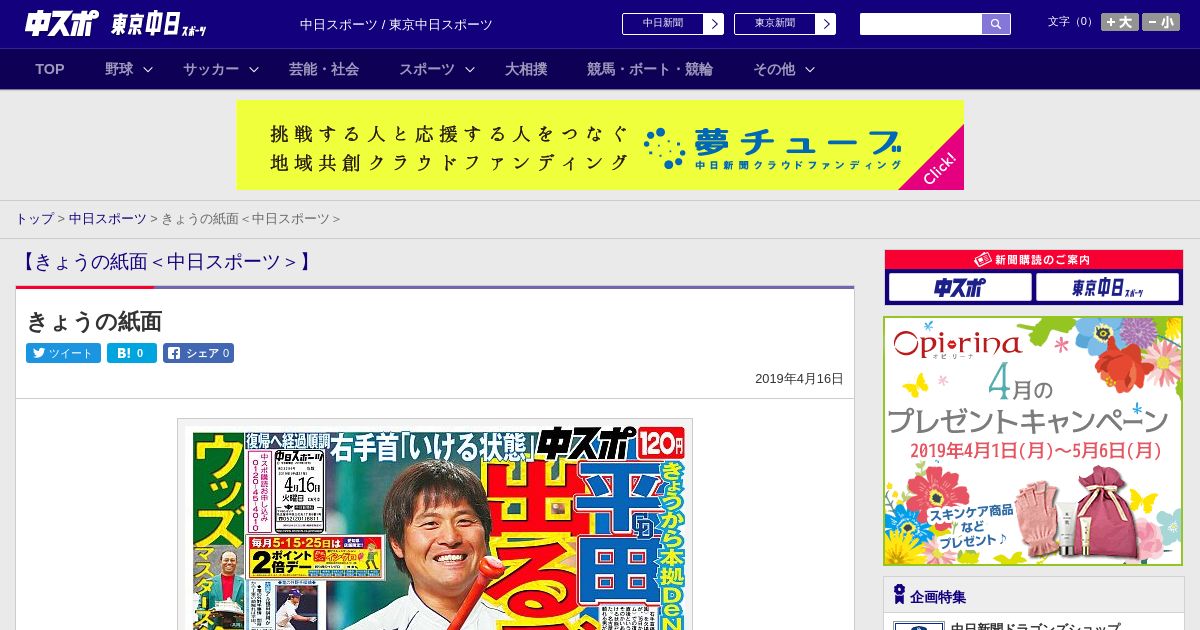Click the 企画特集 section ribbon icon
The image size is (1200, 630).
coord(899,595)
